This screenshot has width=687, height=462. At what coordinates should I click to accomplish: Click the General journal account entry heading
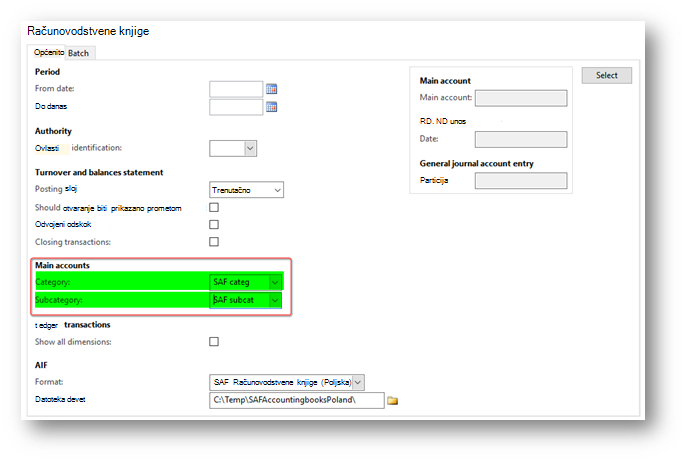tap(477, 163)
